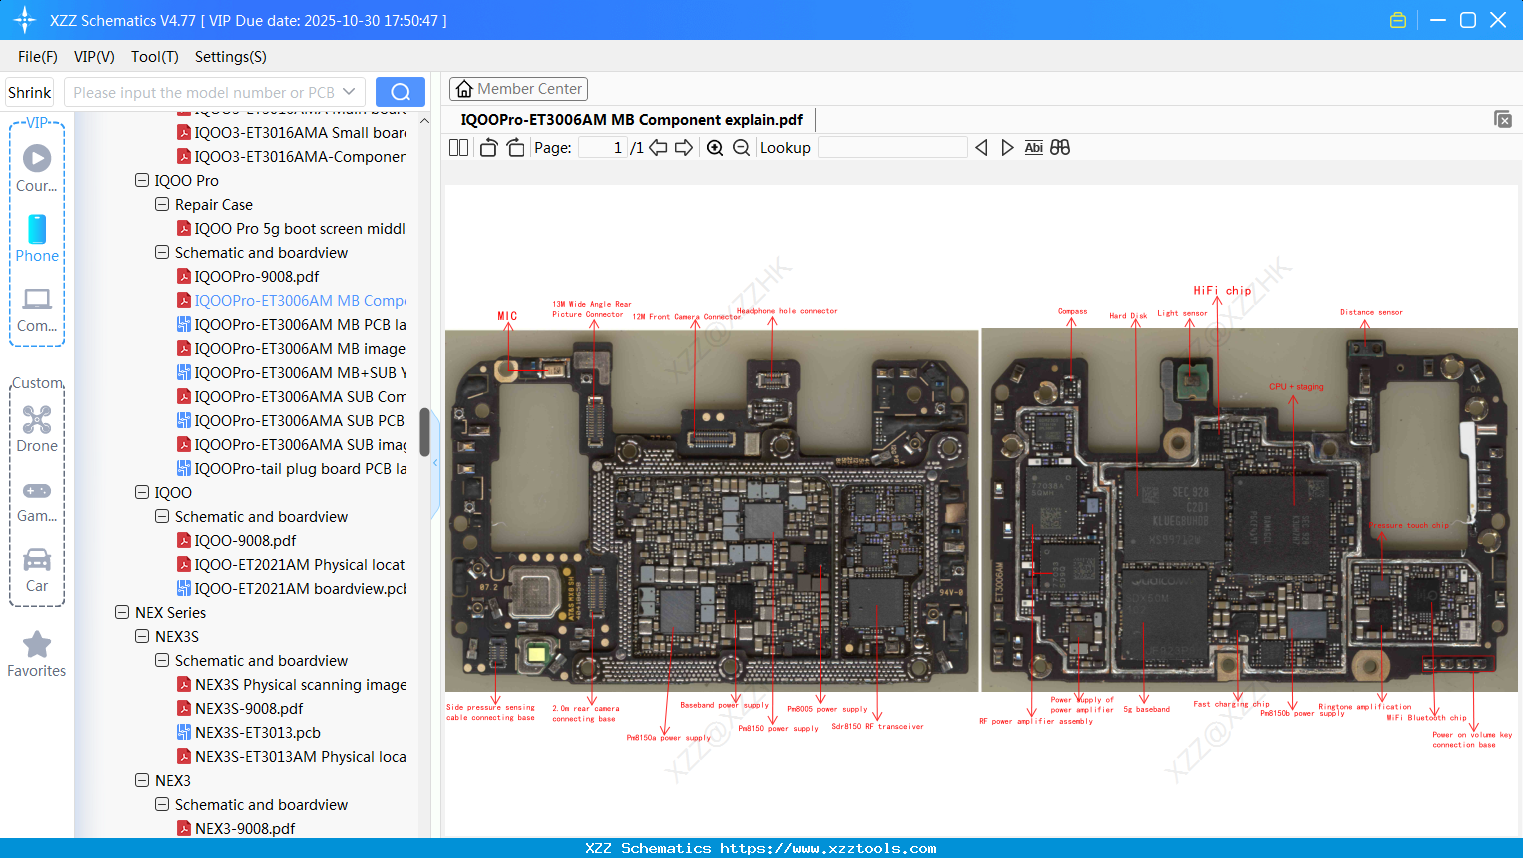Collapse the NEX3S Schematic and boardview node

coord(161,660)
